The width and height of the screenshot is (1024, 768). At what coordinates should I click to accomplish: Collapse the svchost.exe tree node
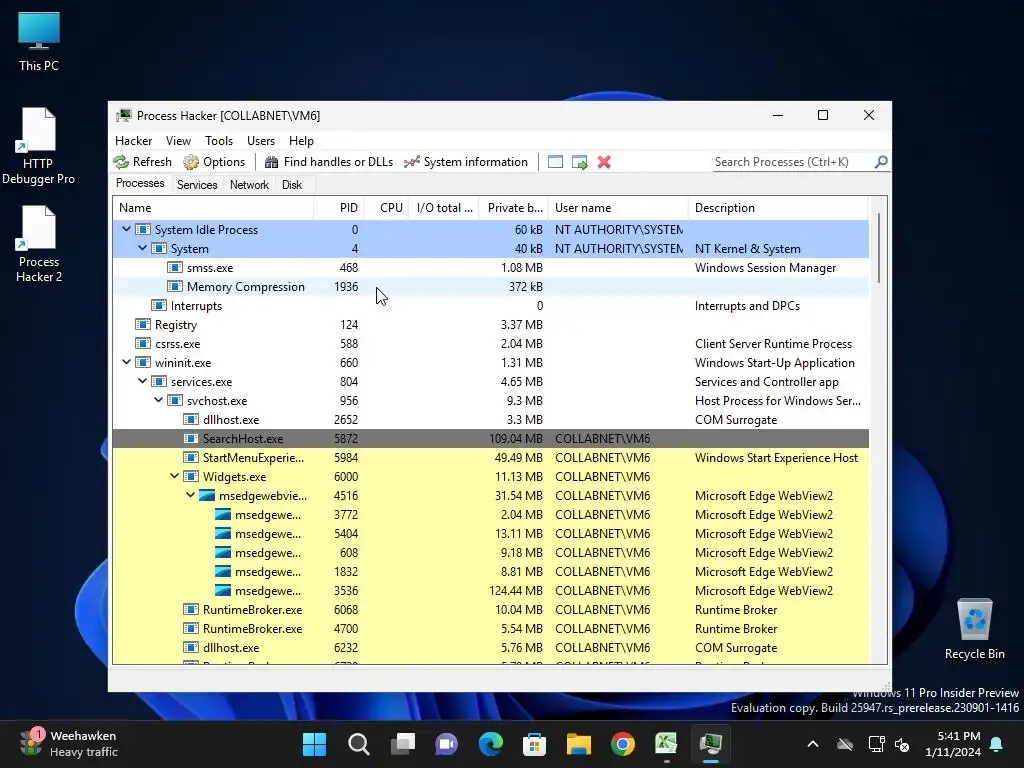tap(159, 400)
